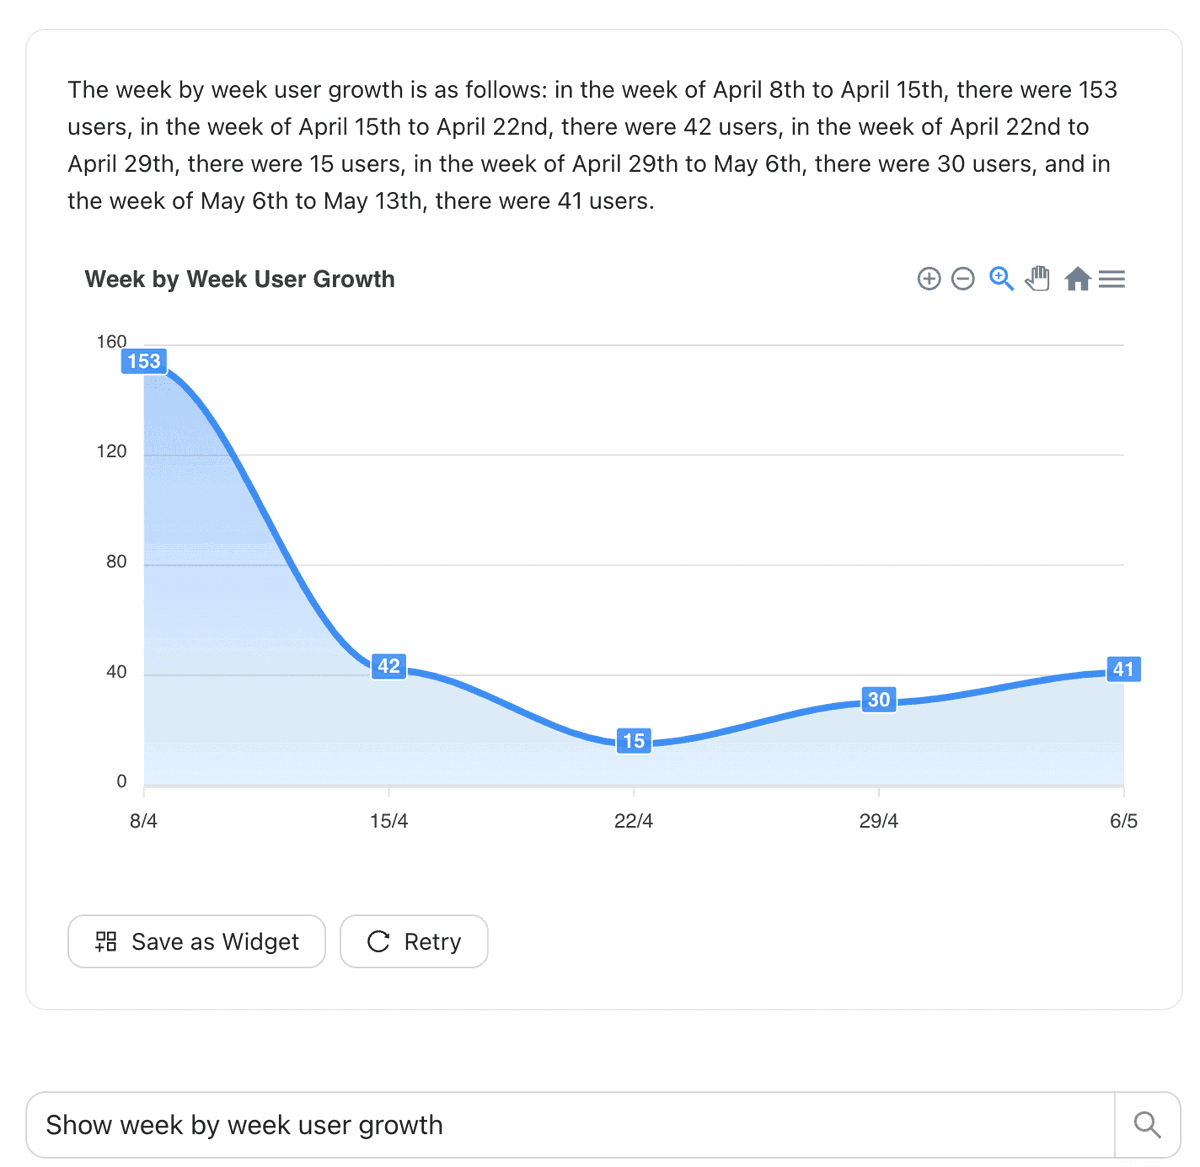Select the Selection Zoom magnifier tool
Viewport: 1200px width, 1167px height.
pyautogui.click(x=1001, y=279)
